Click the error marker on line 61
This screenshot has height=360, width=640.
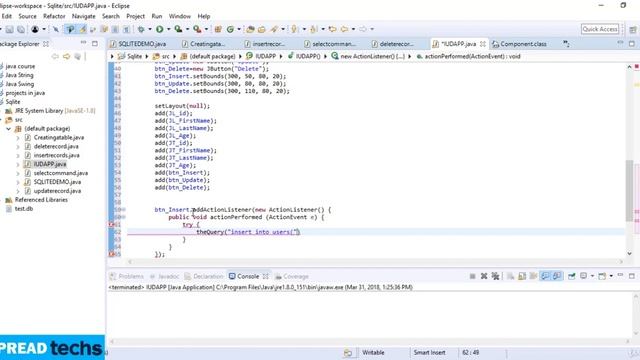pyautogui.click(x=111, y=224)
